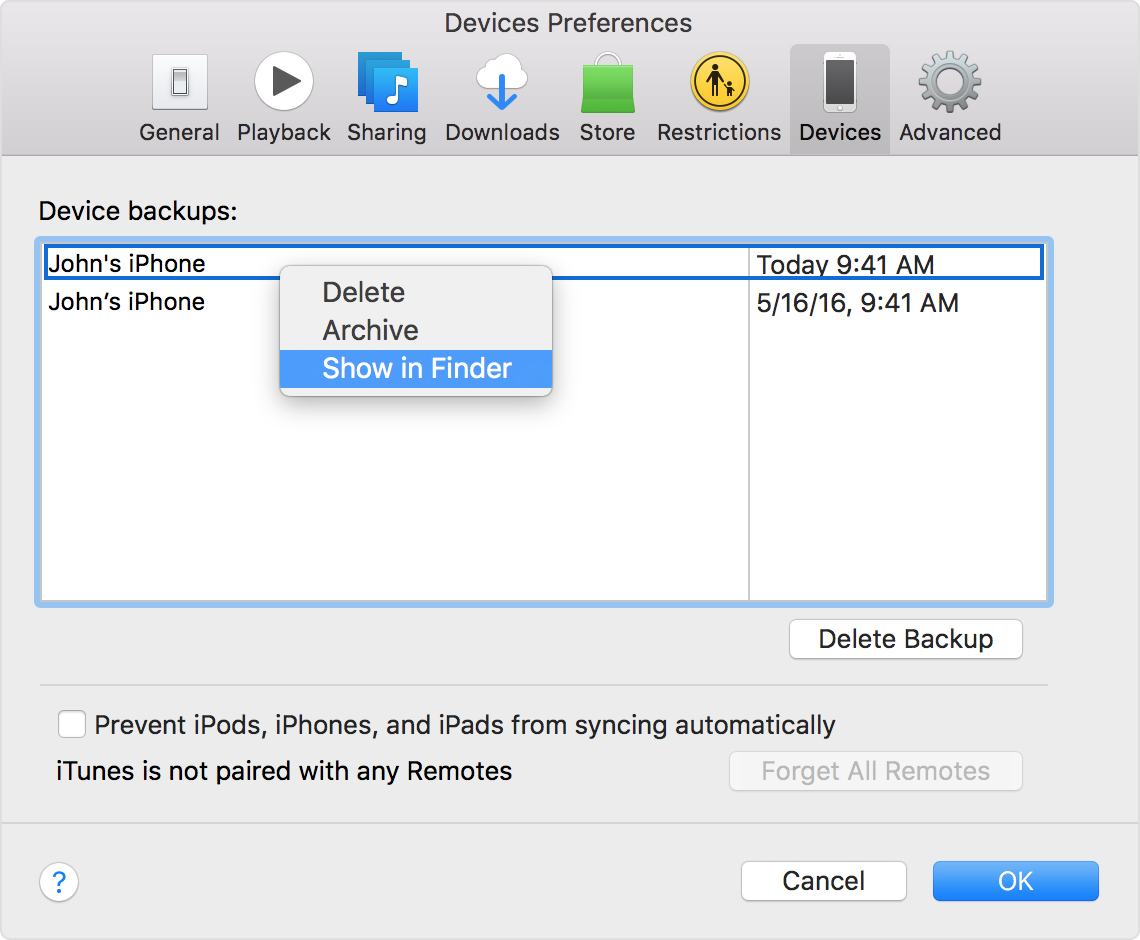
Task: Click the first John's iPhone backup name
Action: (x=127, y=264)
